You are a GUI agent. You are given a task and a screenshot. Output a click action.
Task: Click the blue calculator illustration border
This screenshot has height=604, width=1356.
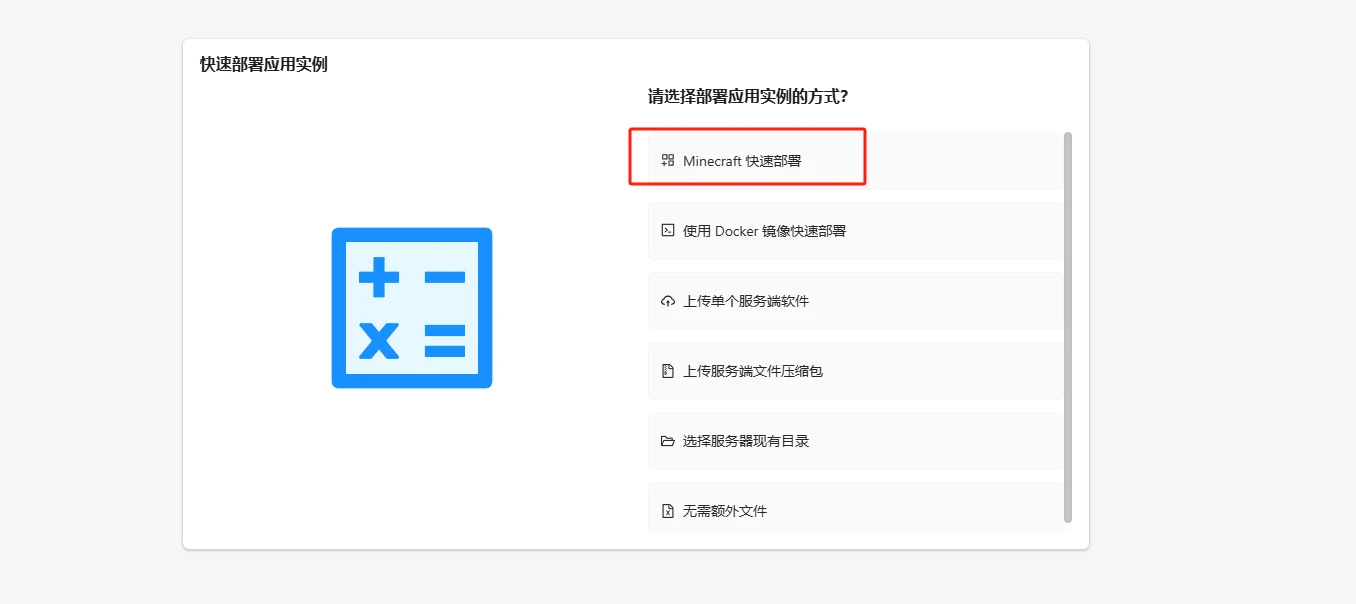click(338, 308)
